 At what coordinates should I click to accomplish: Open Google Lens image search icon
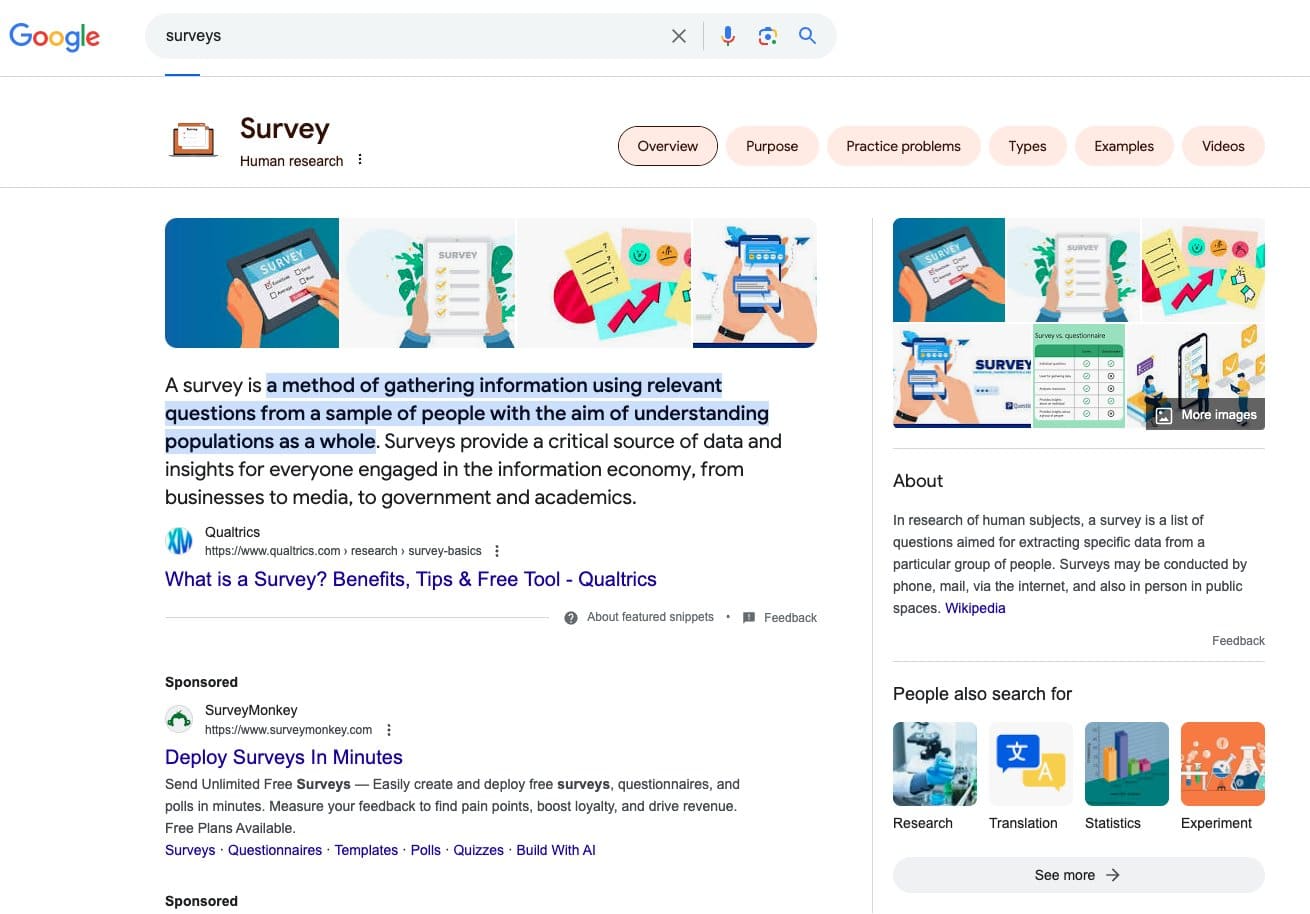[x=767, y=36]
